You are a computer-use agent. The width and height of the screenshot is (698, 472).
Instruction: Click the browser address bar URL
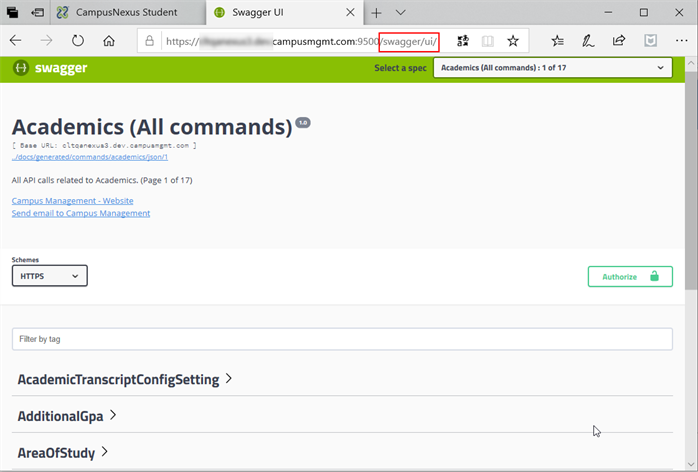coord(301,41)
